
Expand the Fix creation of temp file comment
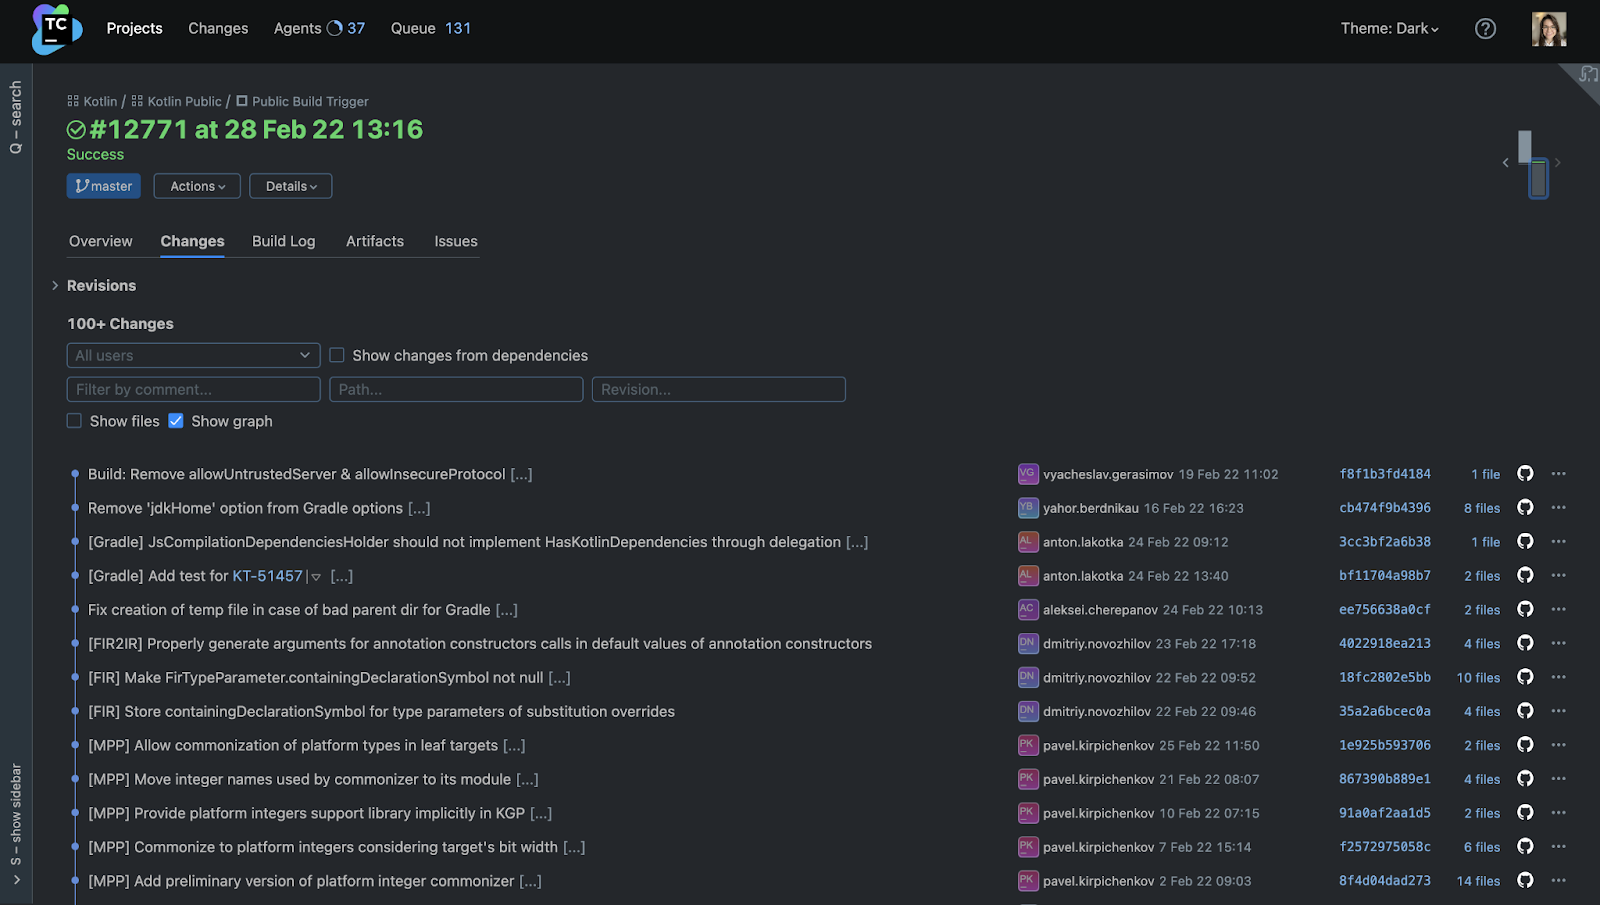point(507,610)
